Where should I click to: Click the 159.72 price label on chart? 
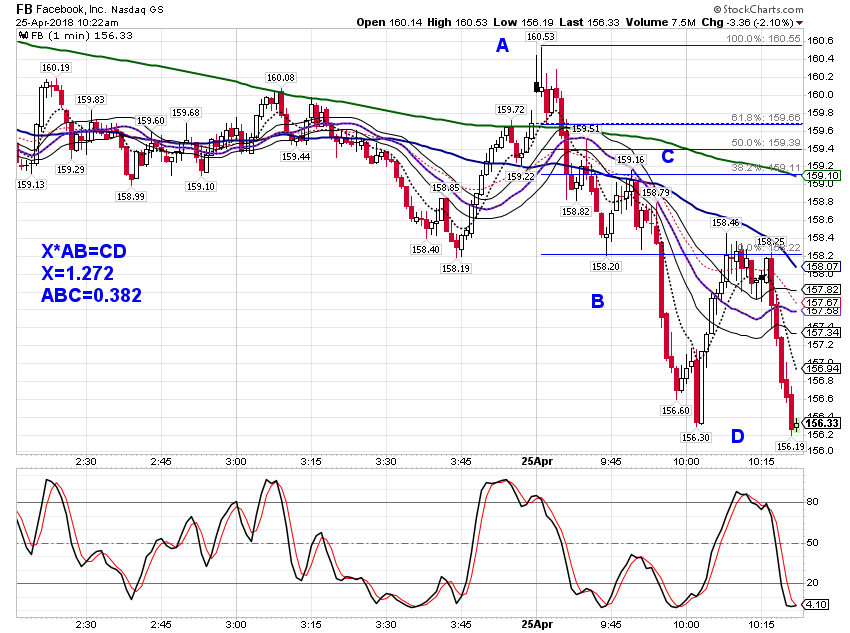coord(511,109)
